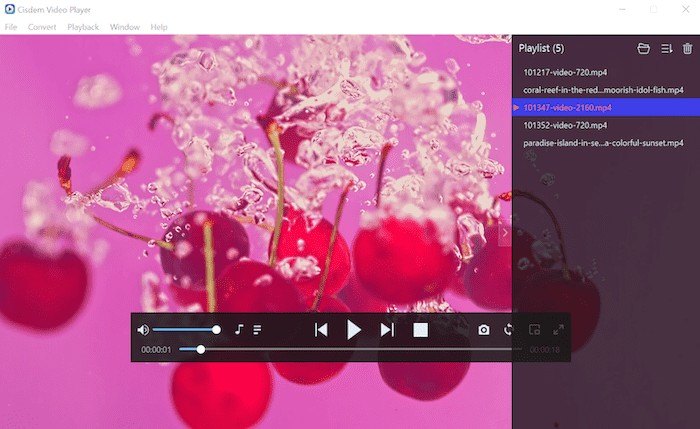Open the playlist sort order options
The image size is (700, 429).
tap(666, 48)
